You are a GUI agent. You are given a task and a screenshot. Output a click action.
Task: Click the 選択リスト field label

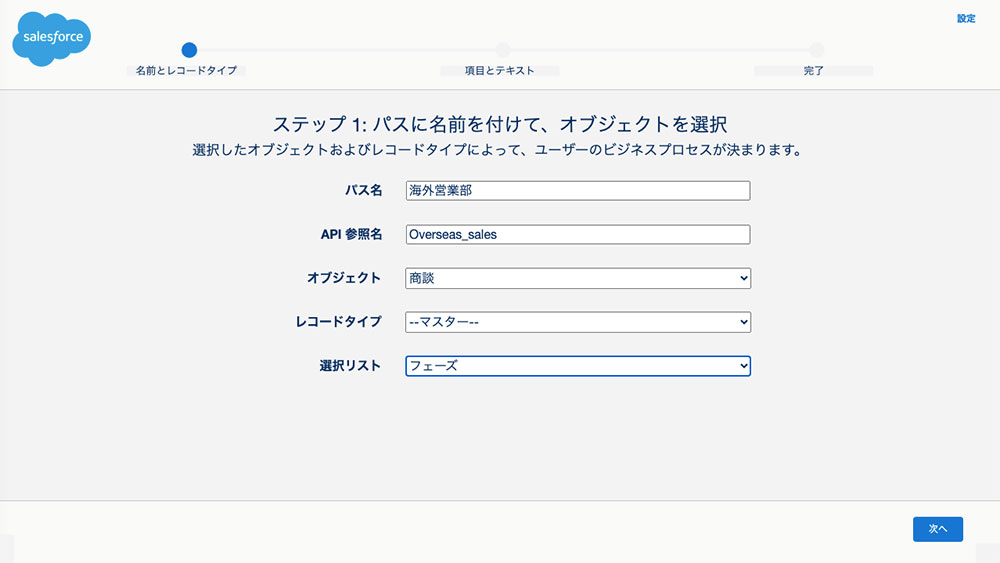[350, 365]
